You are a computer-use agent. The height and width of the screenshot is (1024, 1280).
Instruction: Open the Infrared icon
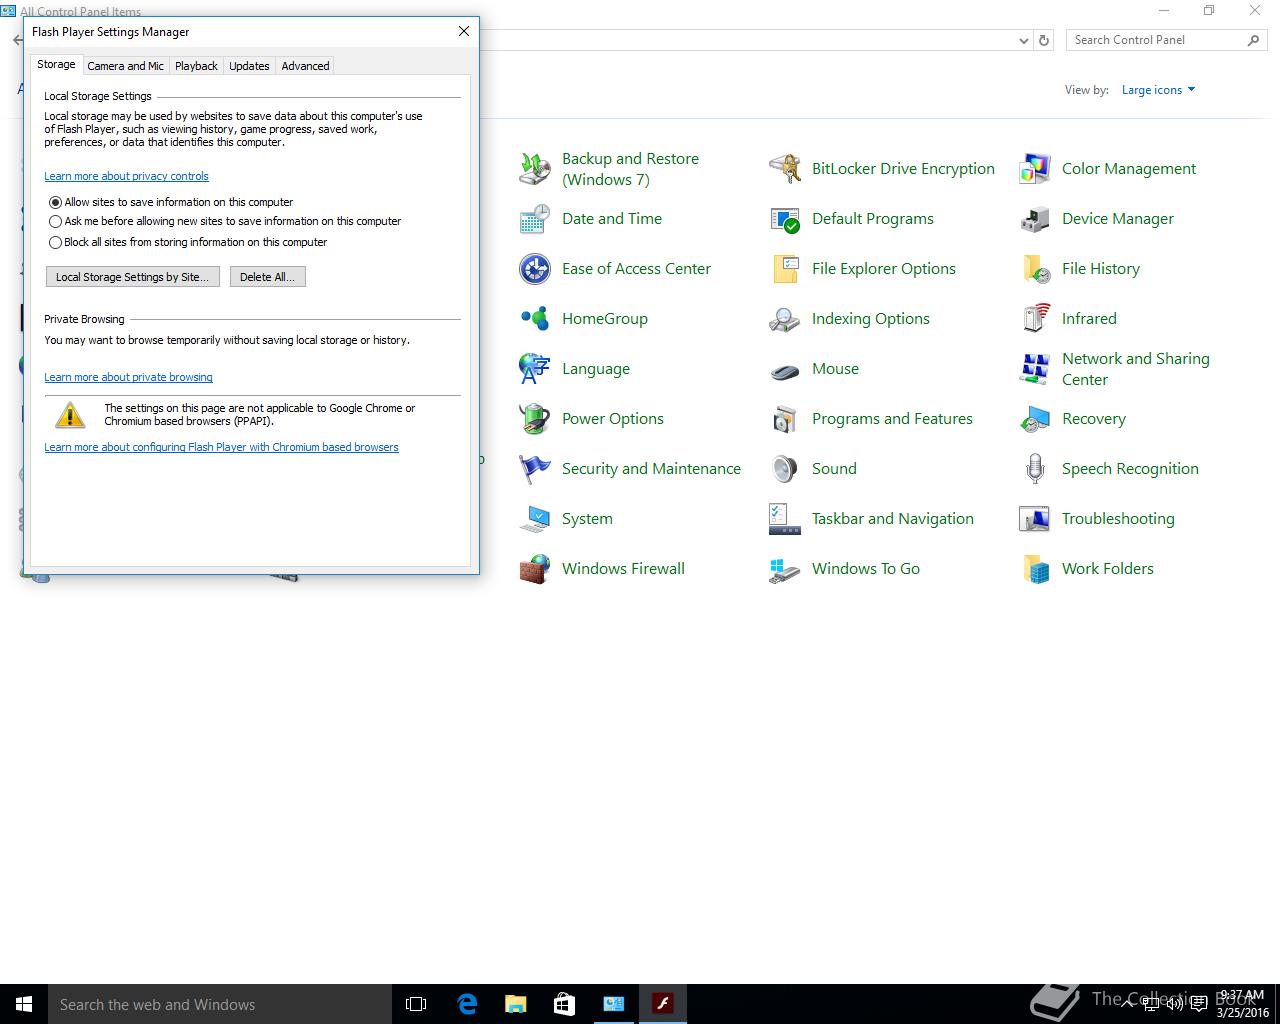tap(1035, 319)
